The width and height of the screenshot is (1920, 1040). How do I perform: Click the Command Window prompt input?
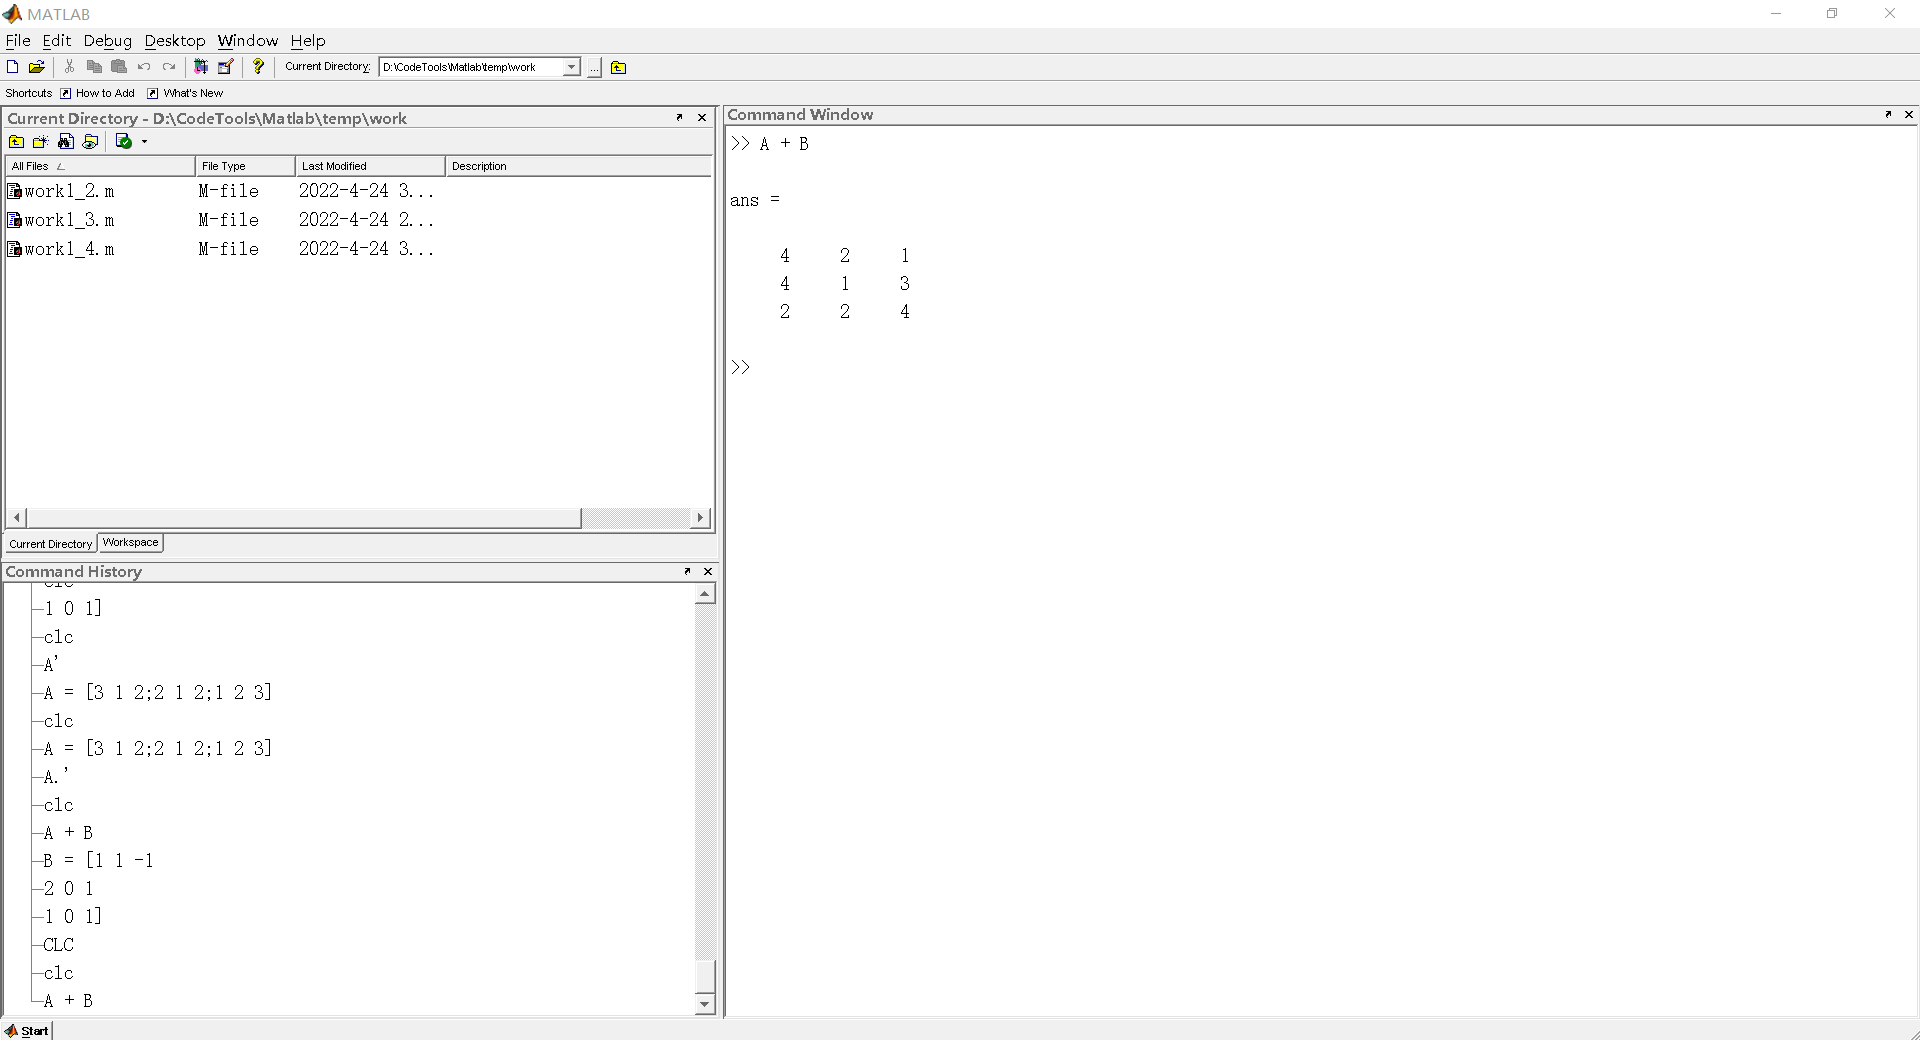(1320, 368)
